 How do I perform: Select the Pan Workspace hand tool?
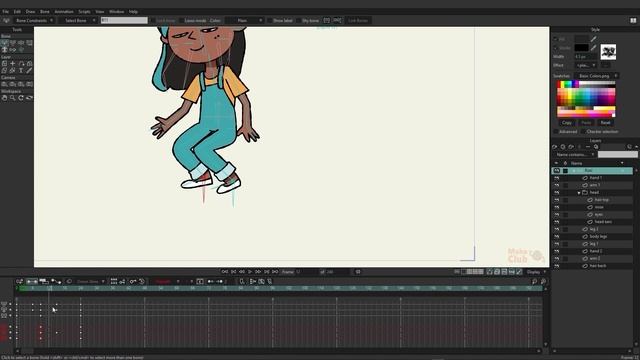[4, 98]
